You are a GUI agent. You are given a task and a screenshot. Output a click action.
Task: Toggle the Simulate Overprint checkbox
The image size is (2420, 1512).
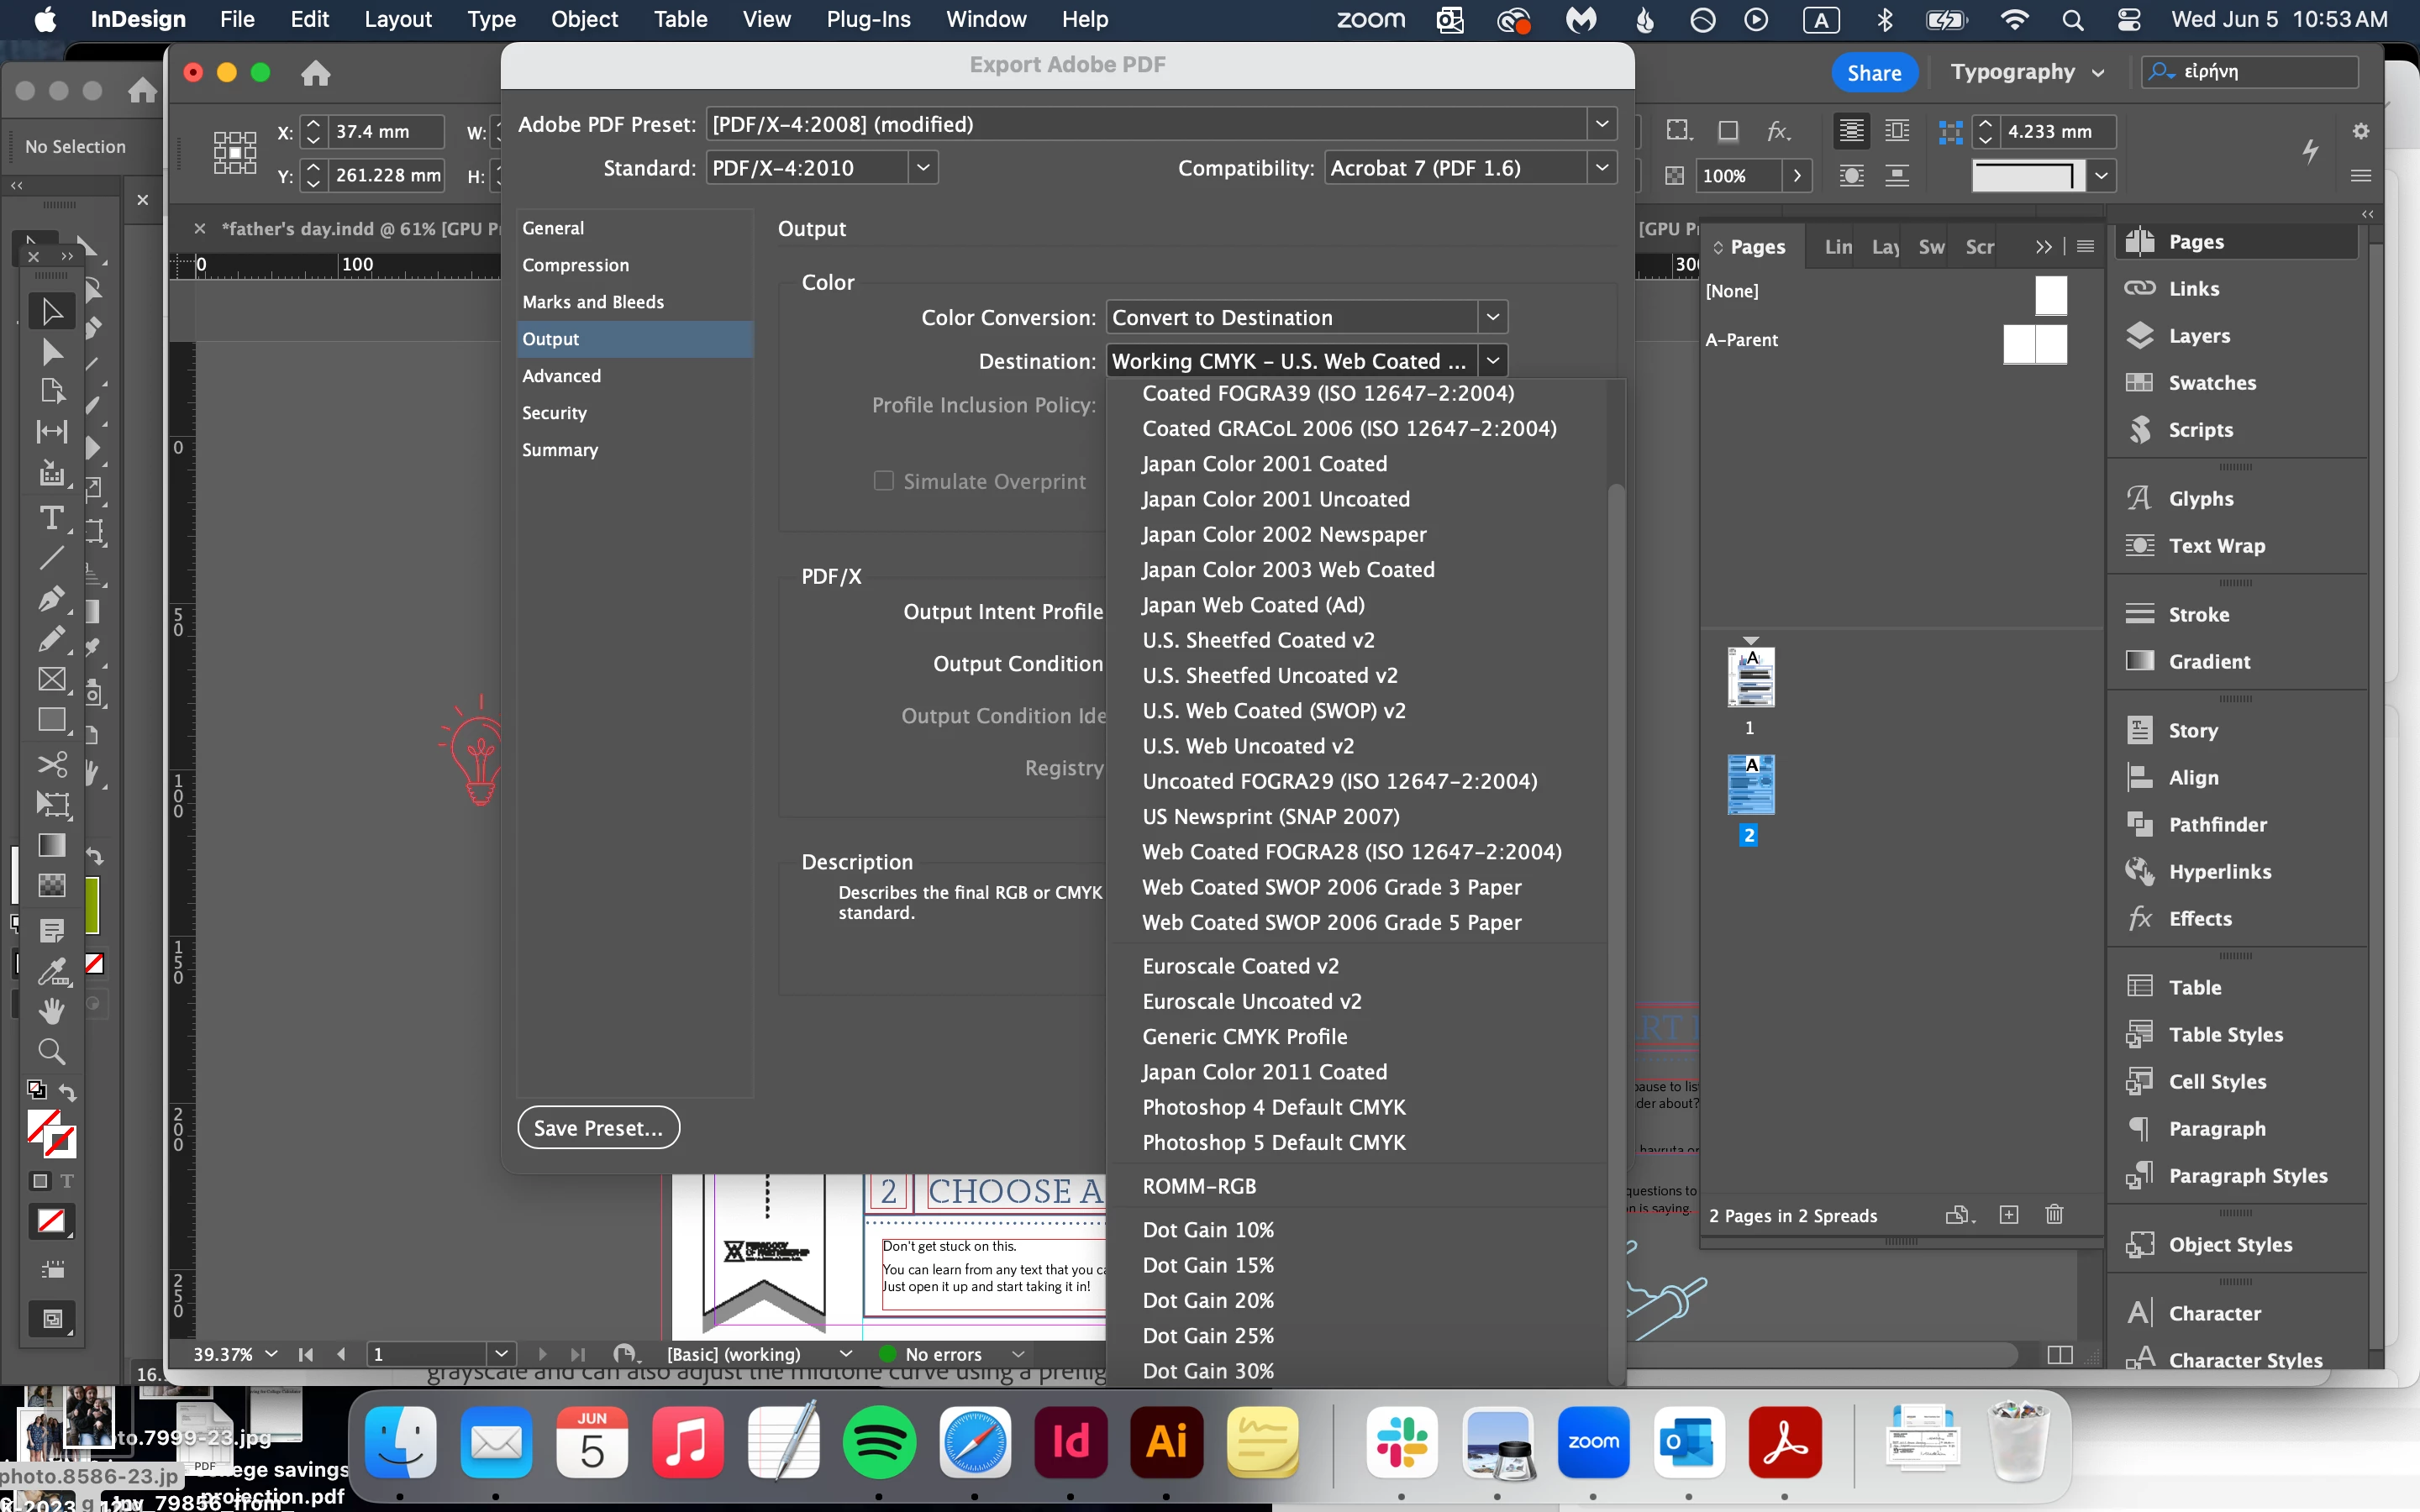(883, 481)
